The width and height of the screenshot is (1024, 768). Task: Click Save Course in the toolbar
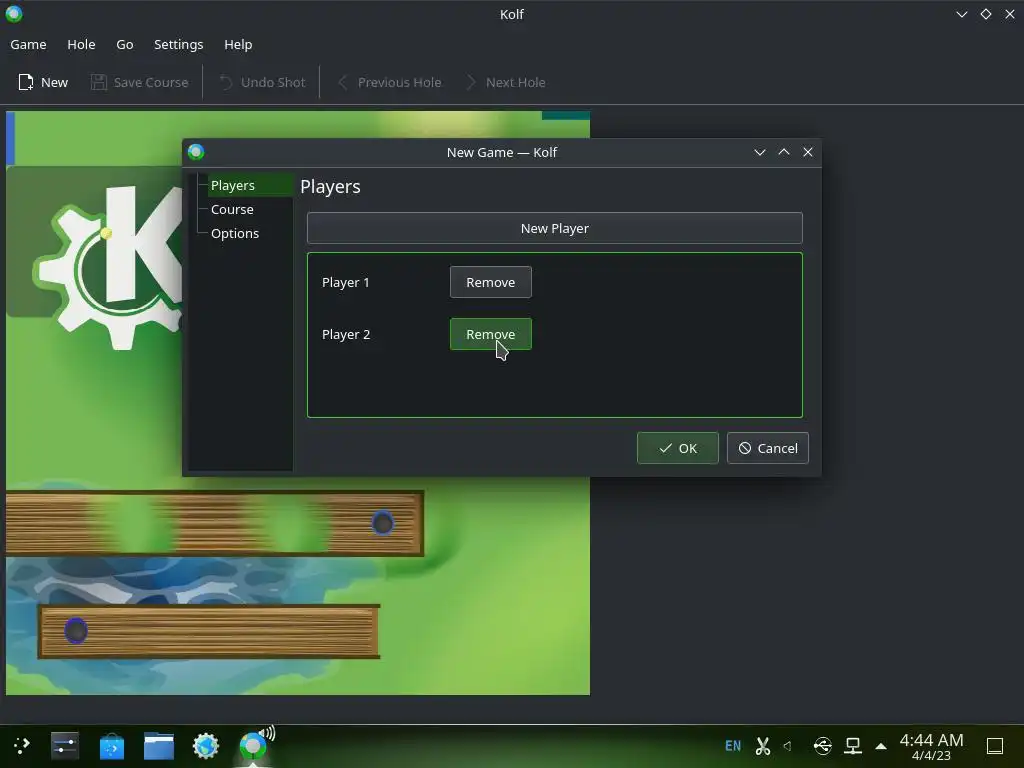tap(140, 82)
